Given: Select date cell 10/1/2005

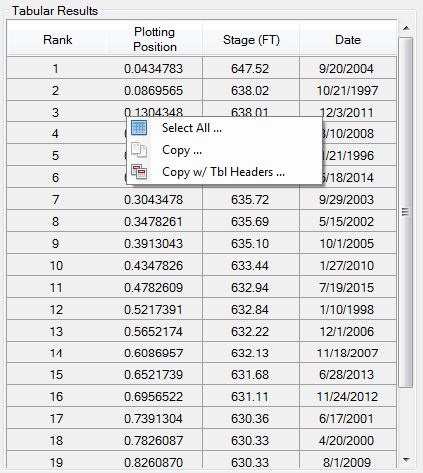Looking at the screenshot, I should [x=348, y=243].
